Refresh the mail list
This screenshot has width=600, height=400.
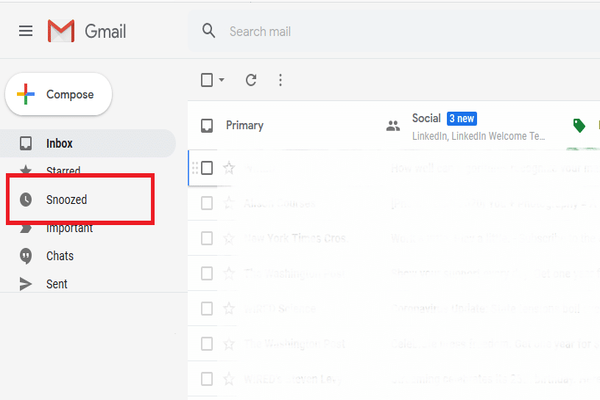point(251,80)
